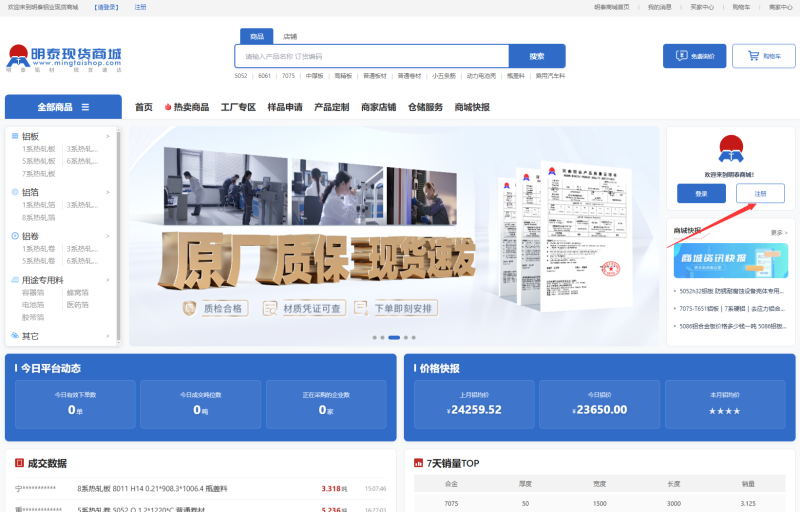Click the 铝板 category icon

click(15, 136)
